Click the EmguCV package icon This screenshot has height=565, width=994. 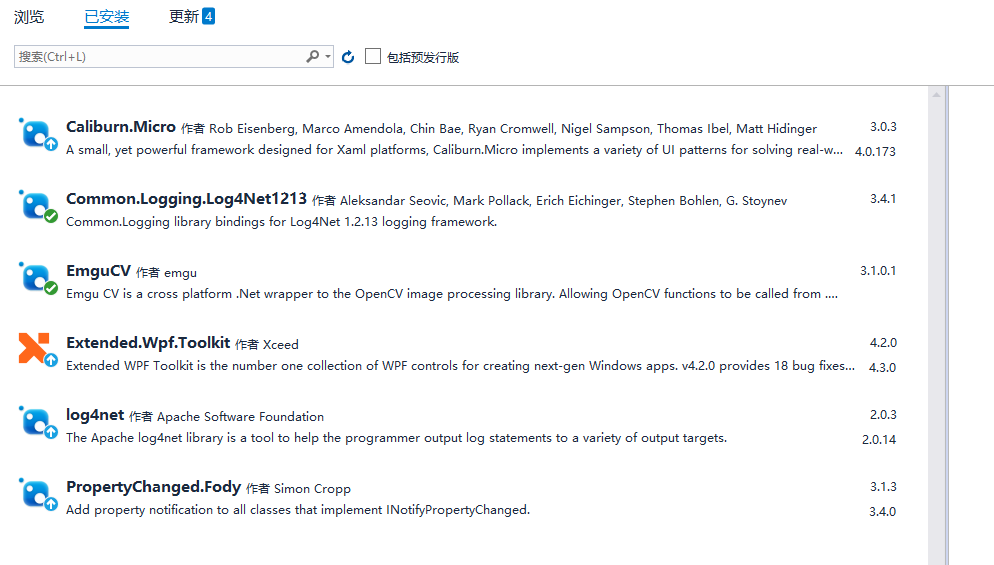[38, 278]
